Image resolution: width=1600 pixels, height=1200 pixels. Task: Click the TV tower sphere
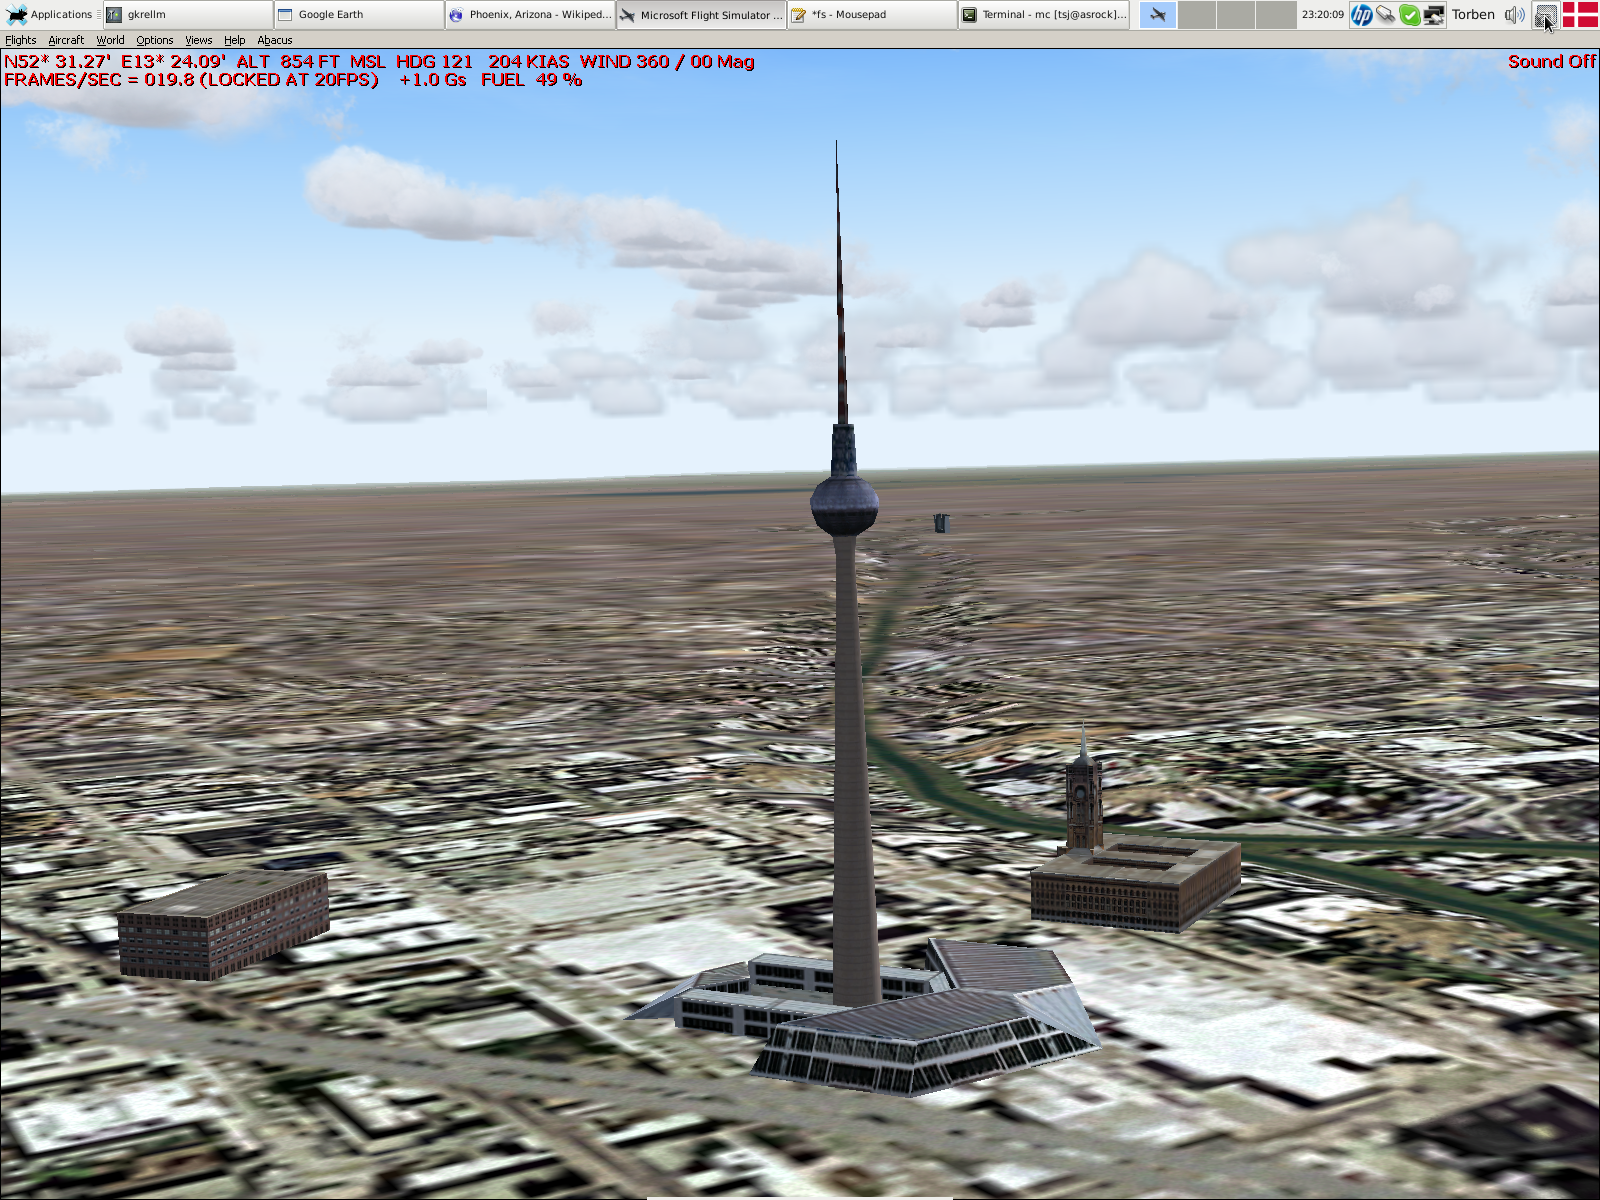pyautogui.click(x=845, y=505)
